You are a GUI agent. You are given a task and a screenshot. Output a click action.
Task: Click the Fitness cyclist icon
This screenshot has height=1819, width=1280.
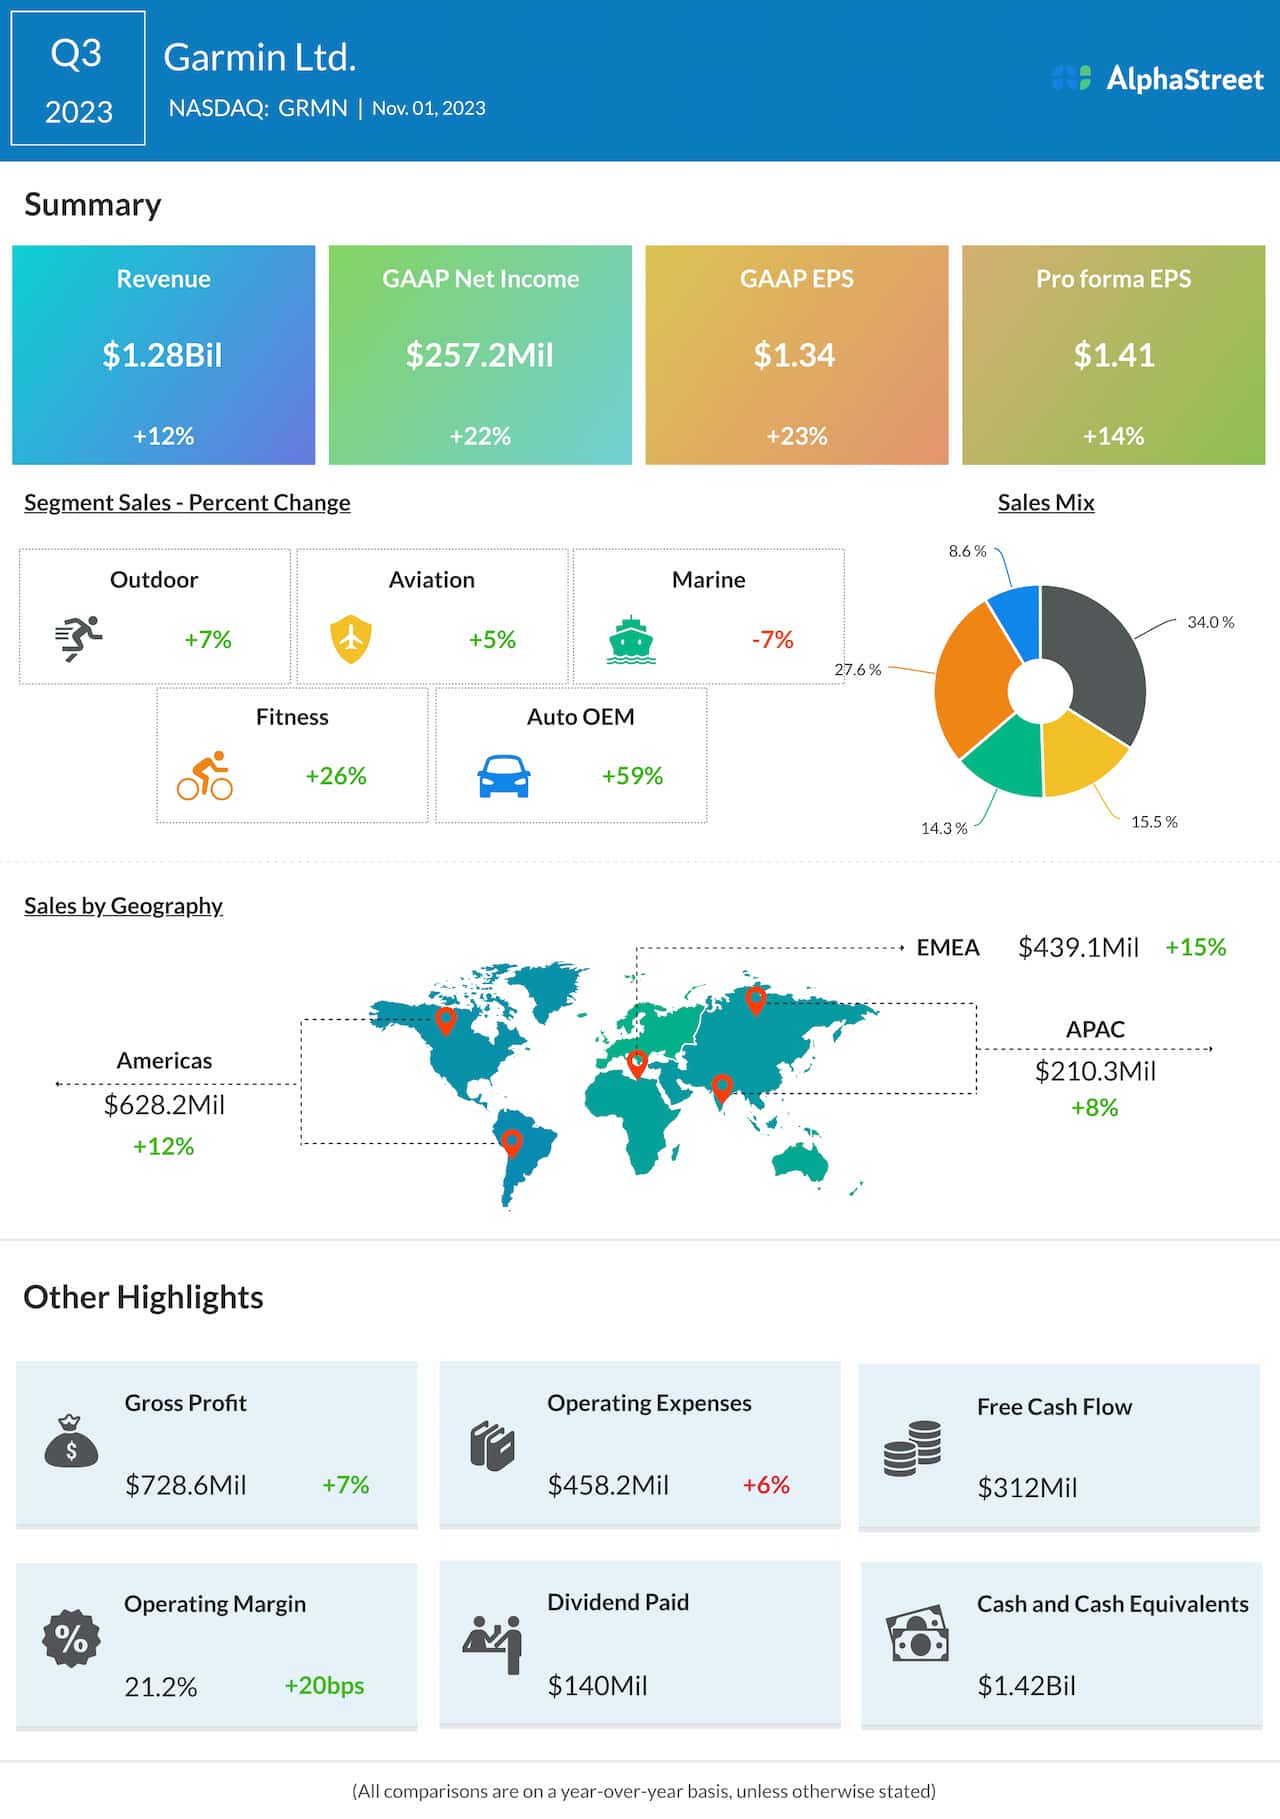click(x=205, y=776)
